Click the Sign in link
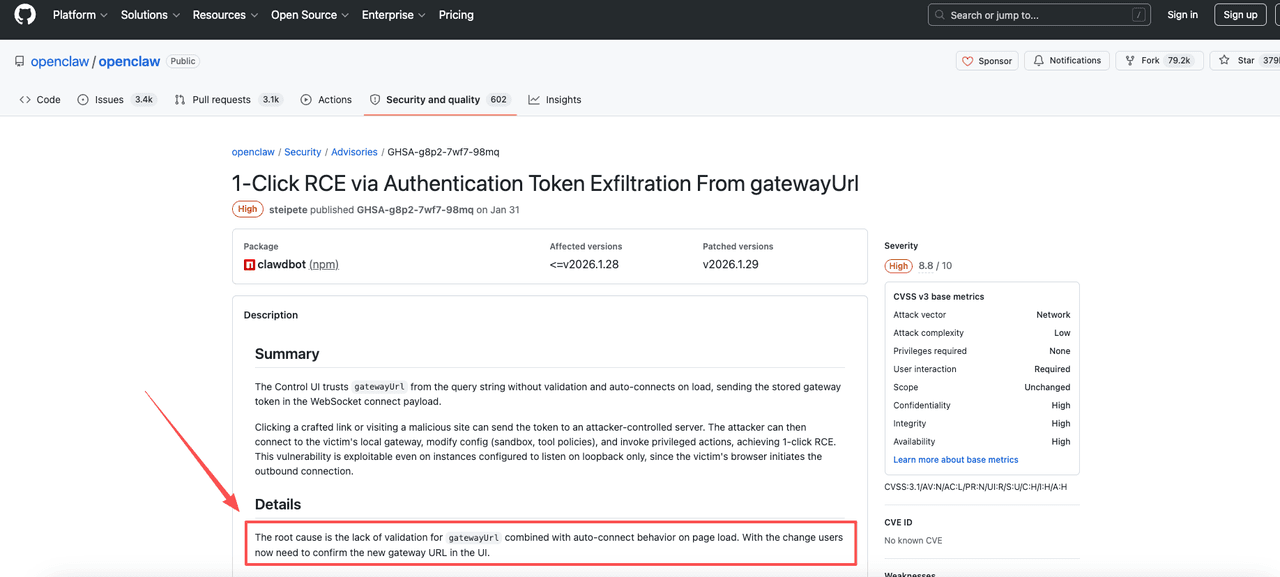The width and height of the screenshot is (1280, 577). [x=1182, y=15]
